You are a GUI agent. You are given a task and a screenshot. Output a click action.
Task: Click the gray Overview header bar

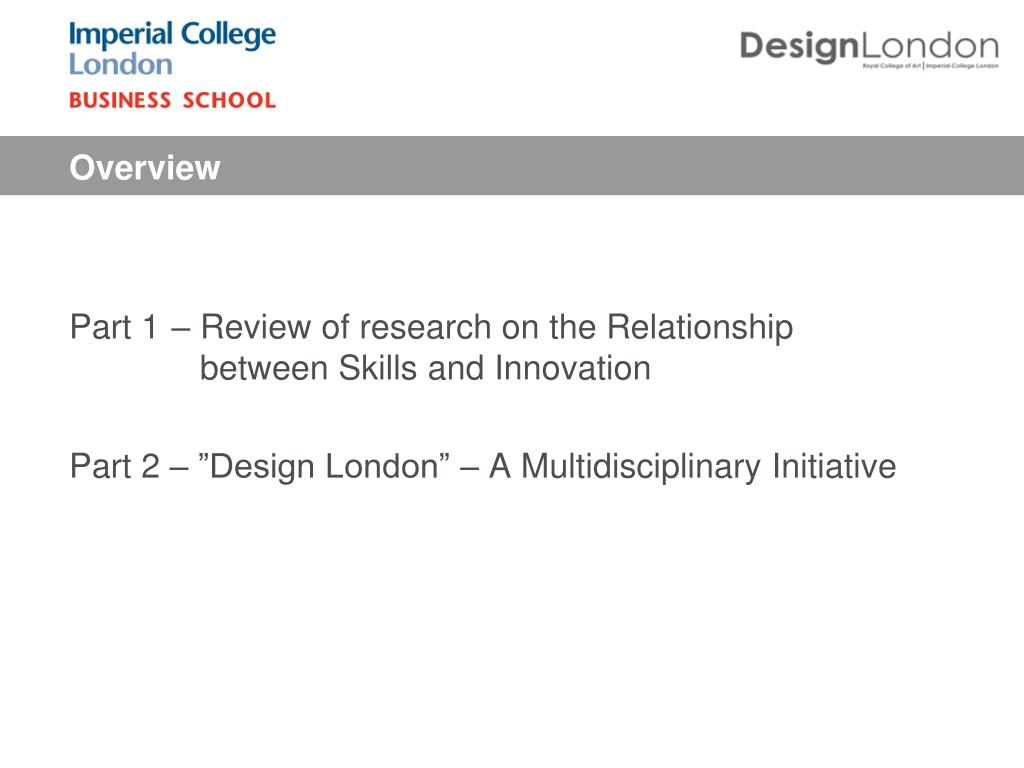click(512, 165)
